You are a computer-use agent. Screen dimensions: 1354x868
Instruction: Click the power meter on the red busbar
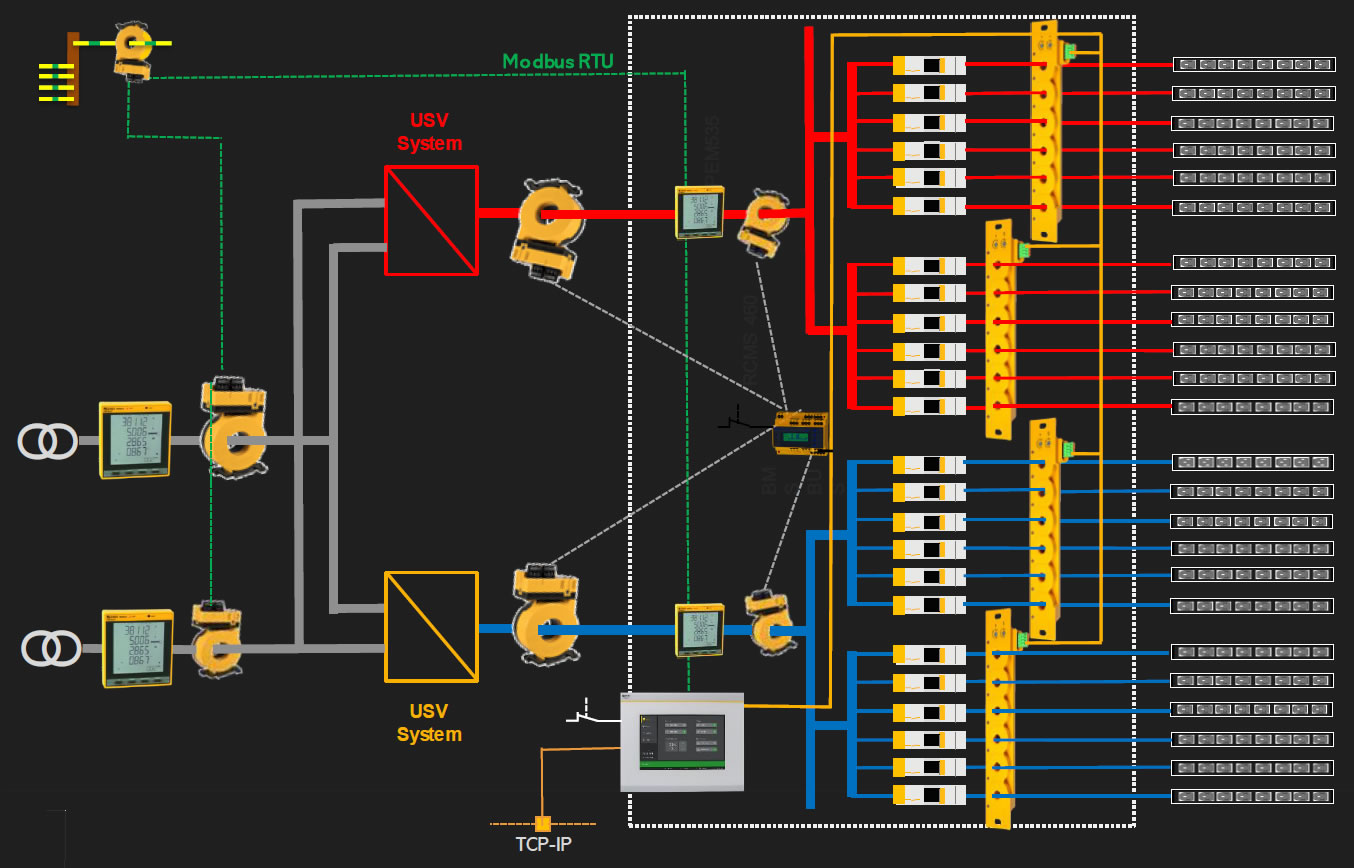click(x=699, y=212)
